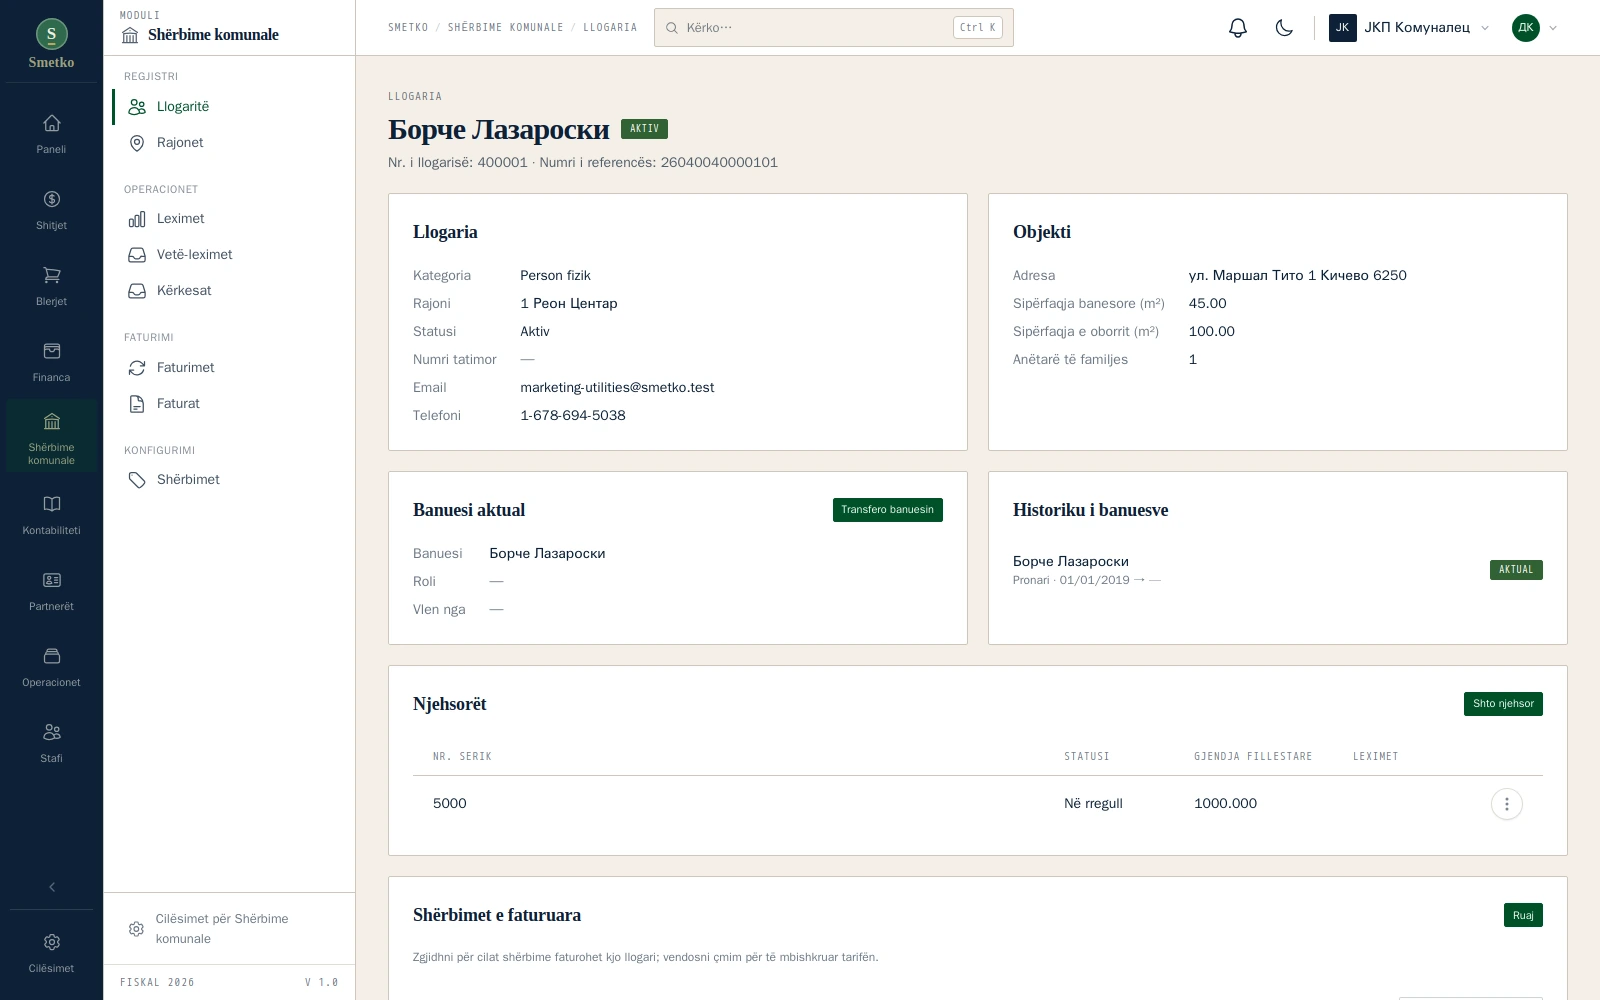Screen dimensions: 1600x1000
Task: Open Faturimet menu item
Action: coord(229,368)
